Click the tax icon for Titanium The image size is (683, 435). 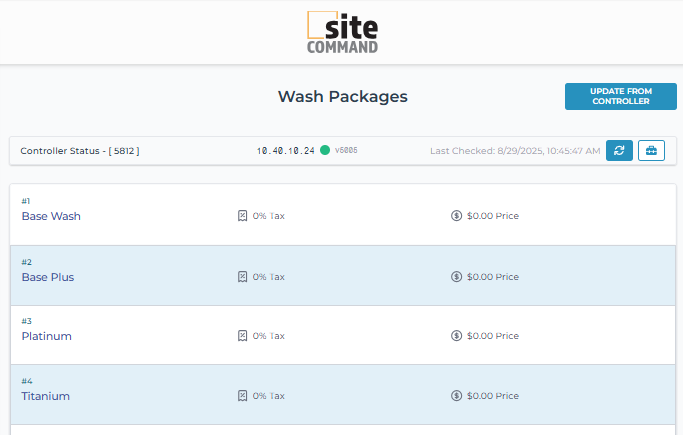click(242, 396)
